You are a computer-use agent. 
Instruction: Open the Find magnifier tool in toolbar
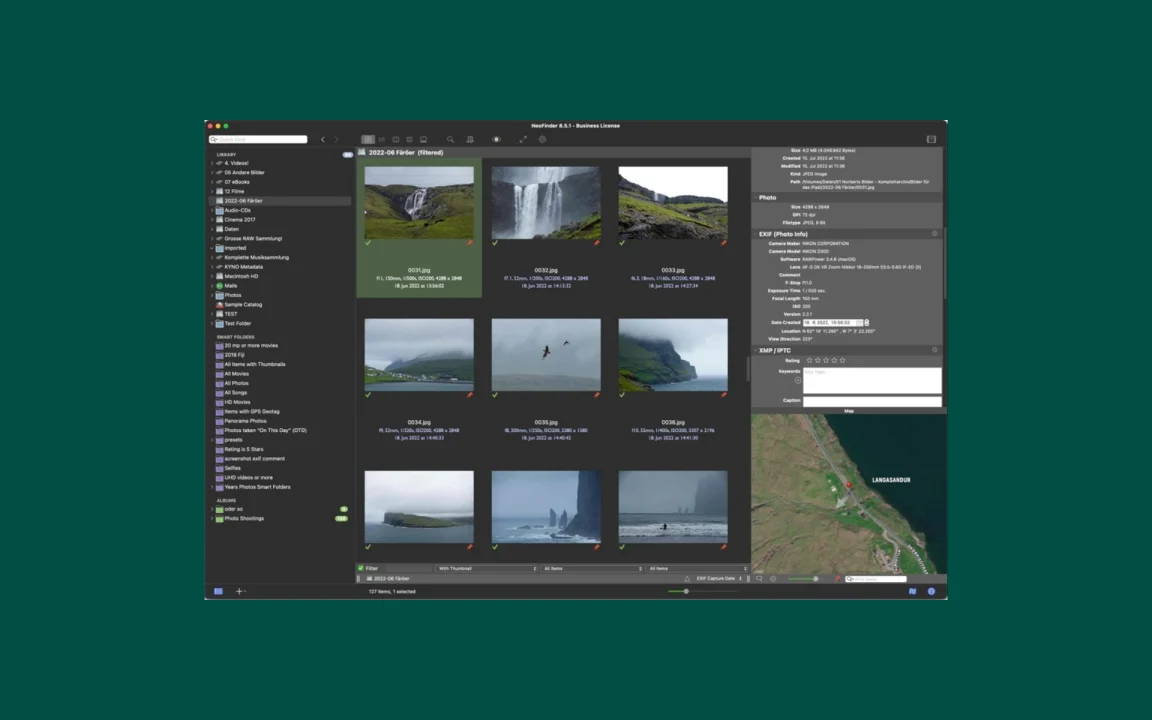pyautogui.click(x=450, y=140)
